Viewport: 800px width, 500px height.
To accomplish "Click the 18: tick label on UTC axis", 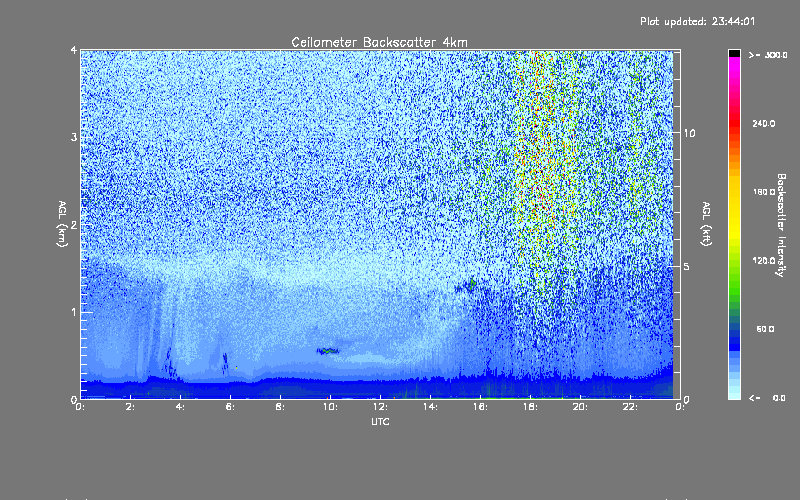I will click(x=530, y=407).
